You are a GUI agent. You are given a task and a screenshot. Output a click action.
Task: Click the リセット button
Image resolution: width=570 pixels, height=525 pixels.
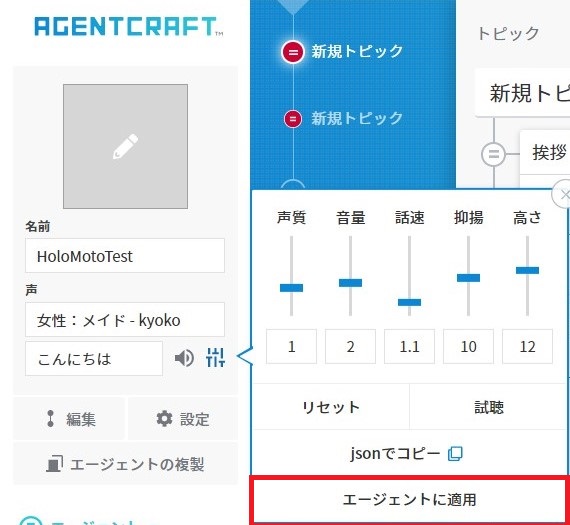click(x=331, y=407)
